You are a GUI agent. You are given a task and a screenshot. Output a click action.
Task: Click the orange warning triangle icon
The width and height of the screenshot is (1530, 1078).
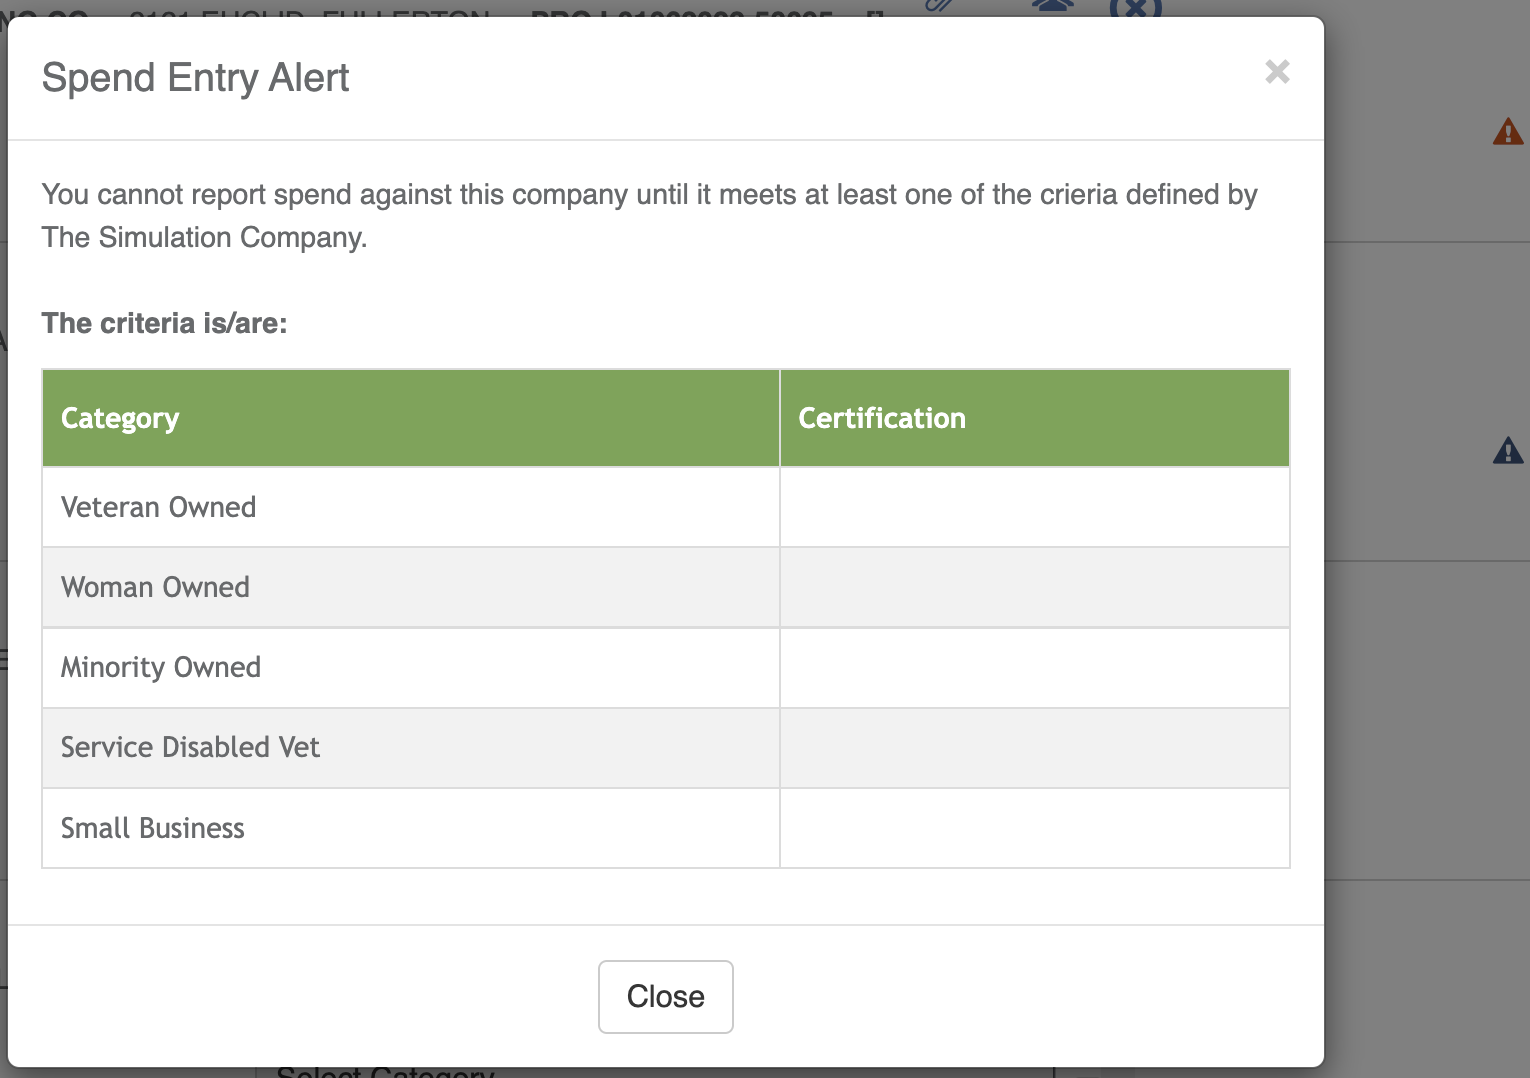coord(1508,132)
